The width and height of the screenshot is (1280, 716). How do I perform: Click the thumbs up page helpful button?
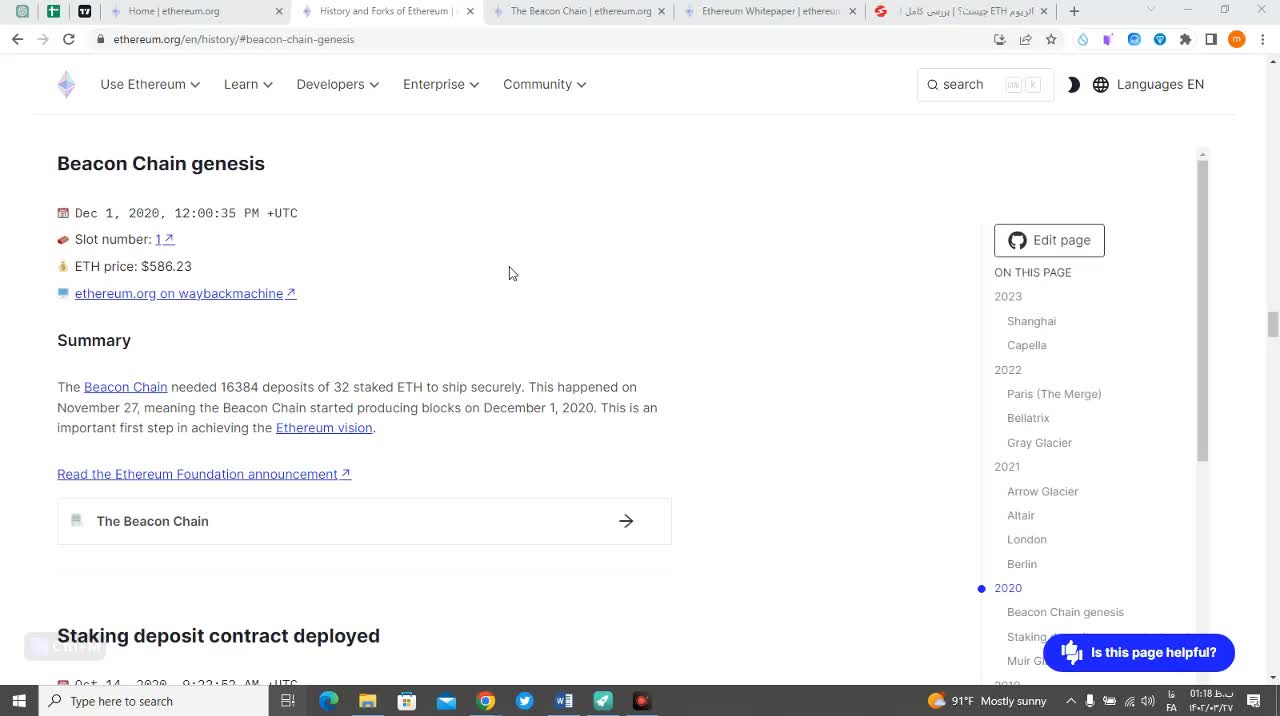pyautogui.click(x=1138, y=652)
